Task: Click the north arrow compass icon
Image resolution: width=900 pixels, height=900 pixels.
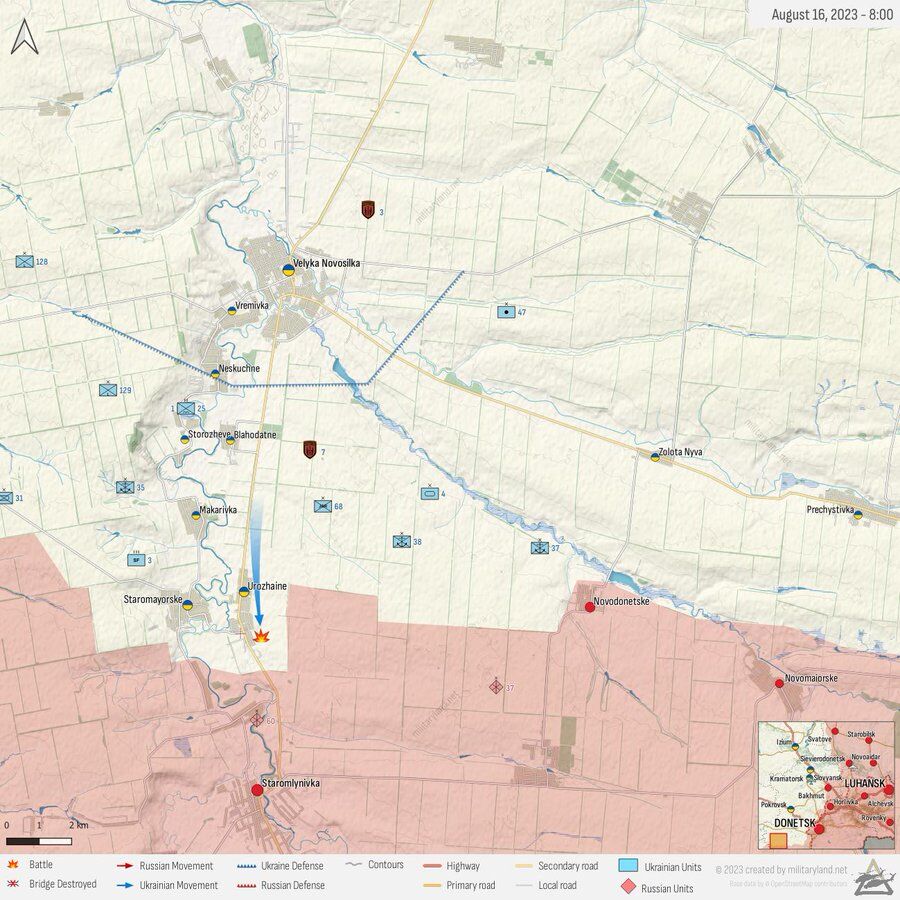Action: click(25, 38)
